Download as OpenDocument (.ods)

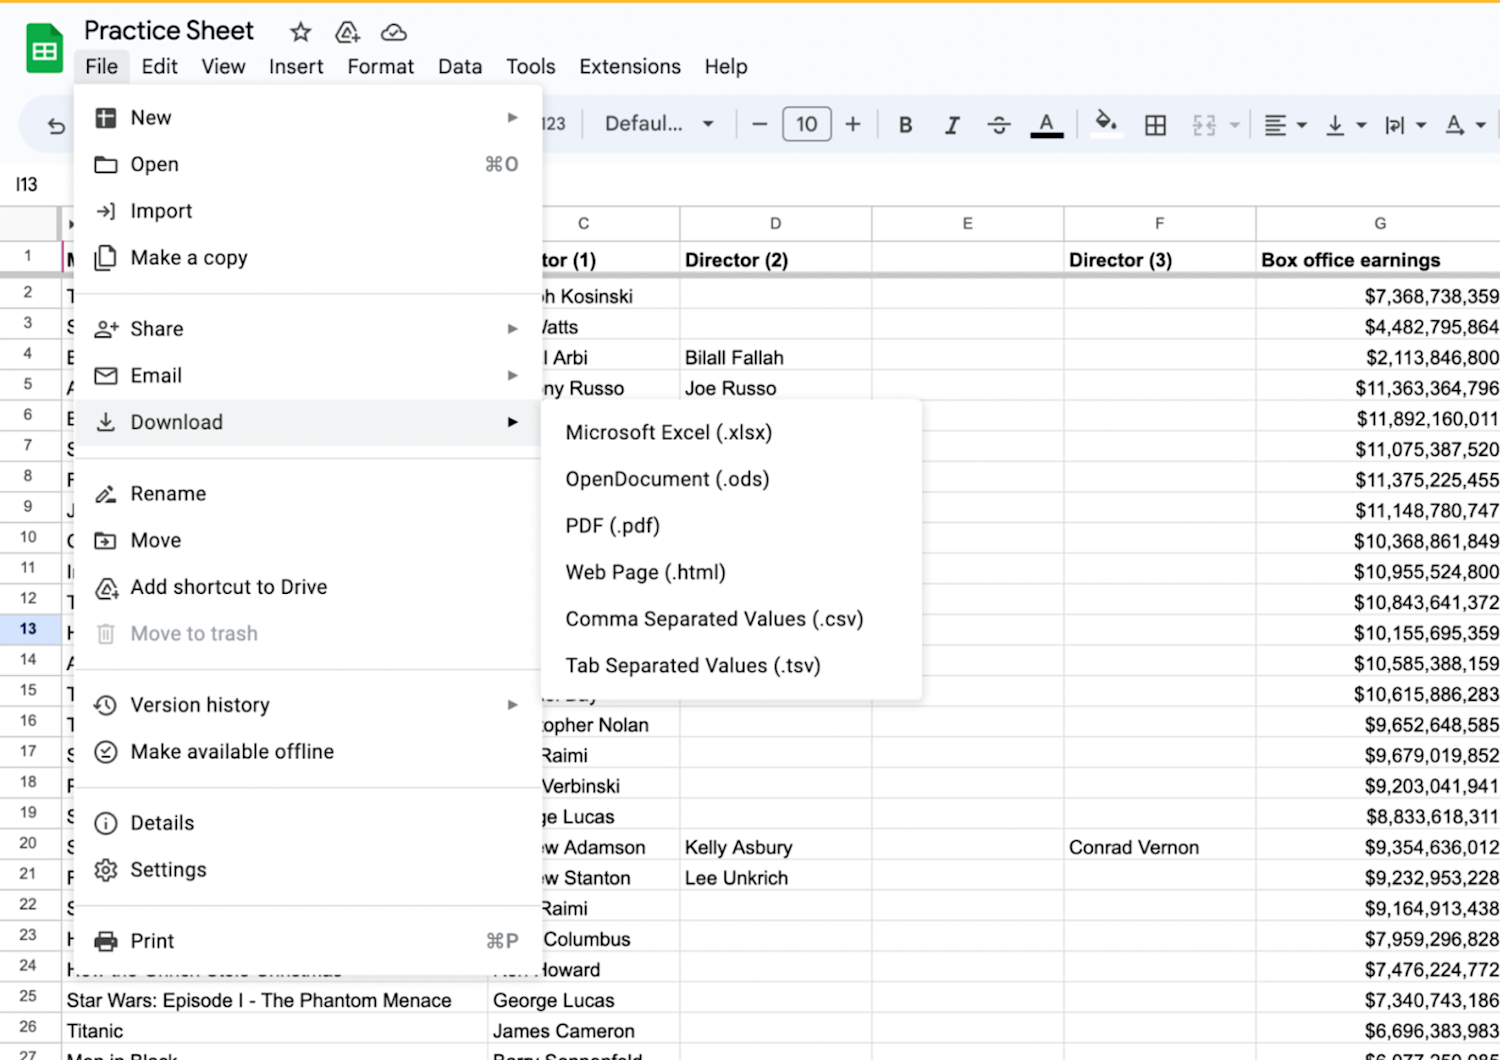pyautogui.click(x=731, y=479)
